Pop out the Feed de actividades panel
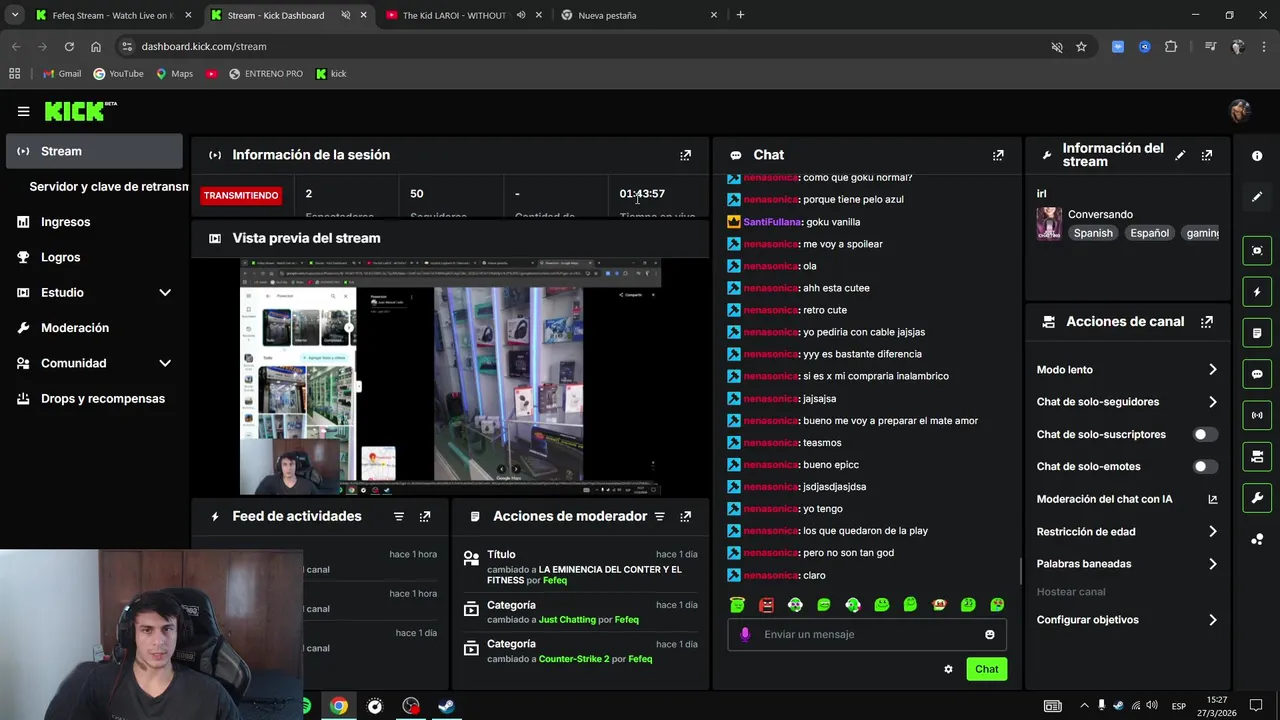Viewport: 1280px width, 720px height. click(x=425, y=516)
